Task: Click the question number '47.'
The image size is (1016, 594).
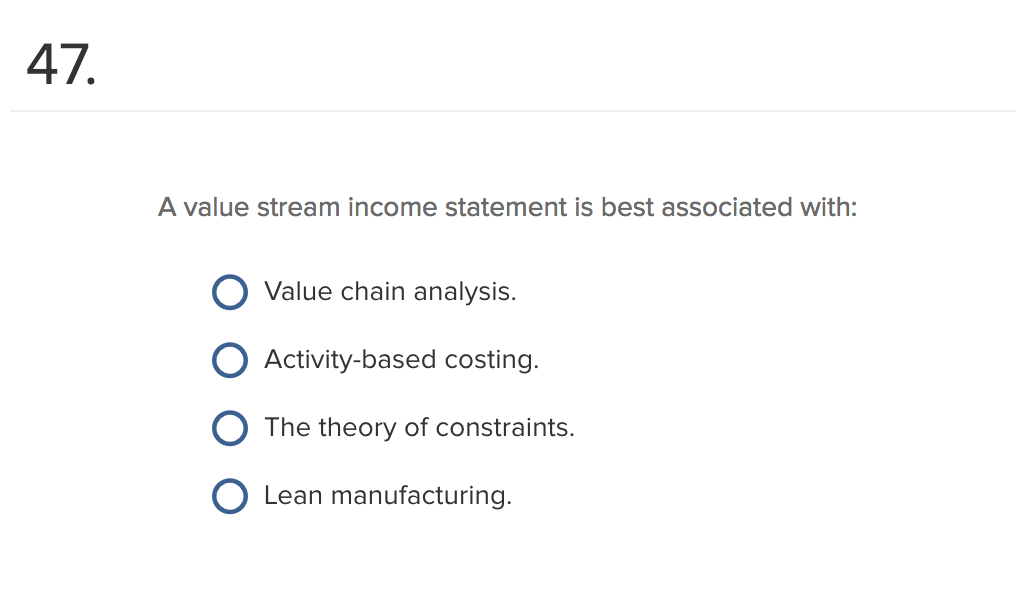Action: [x=62, y=64]
